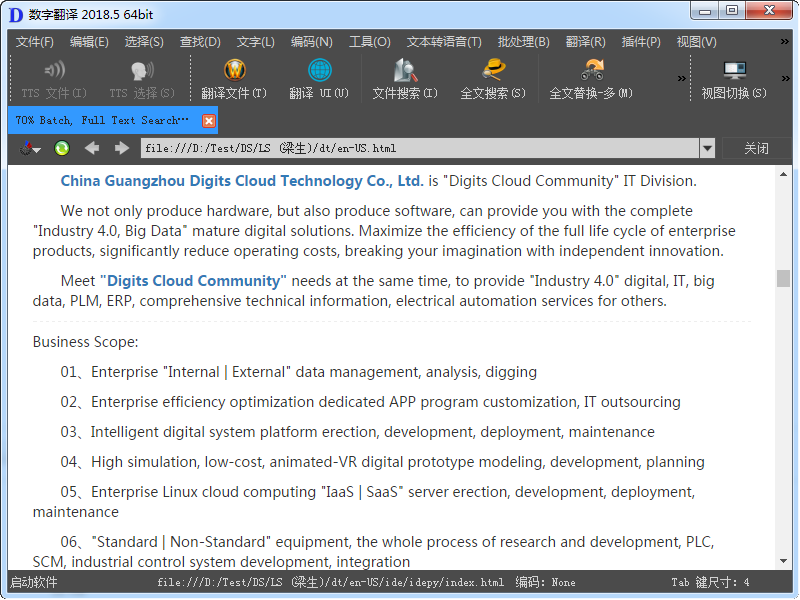Open 全文搜索 (Full Text Search) tool

tap(492, 71)
